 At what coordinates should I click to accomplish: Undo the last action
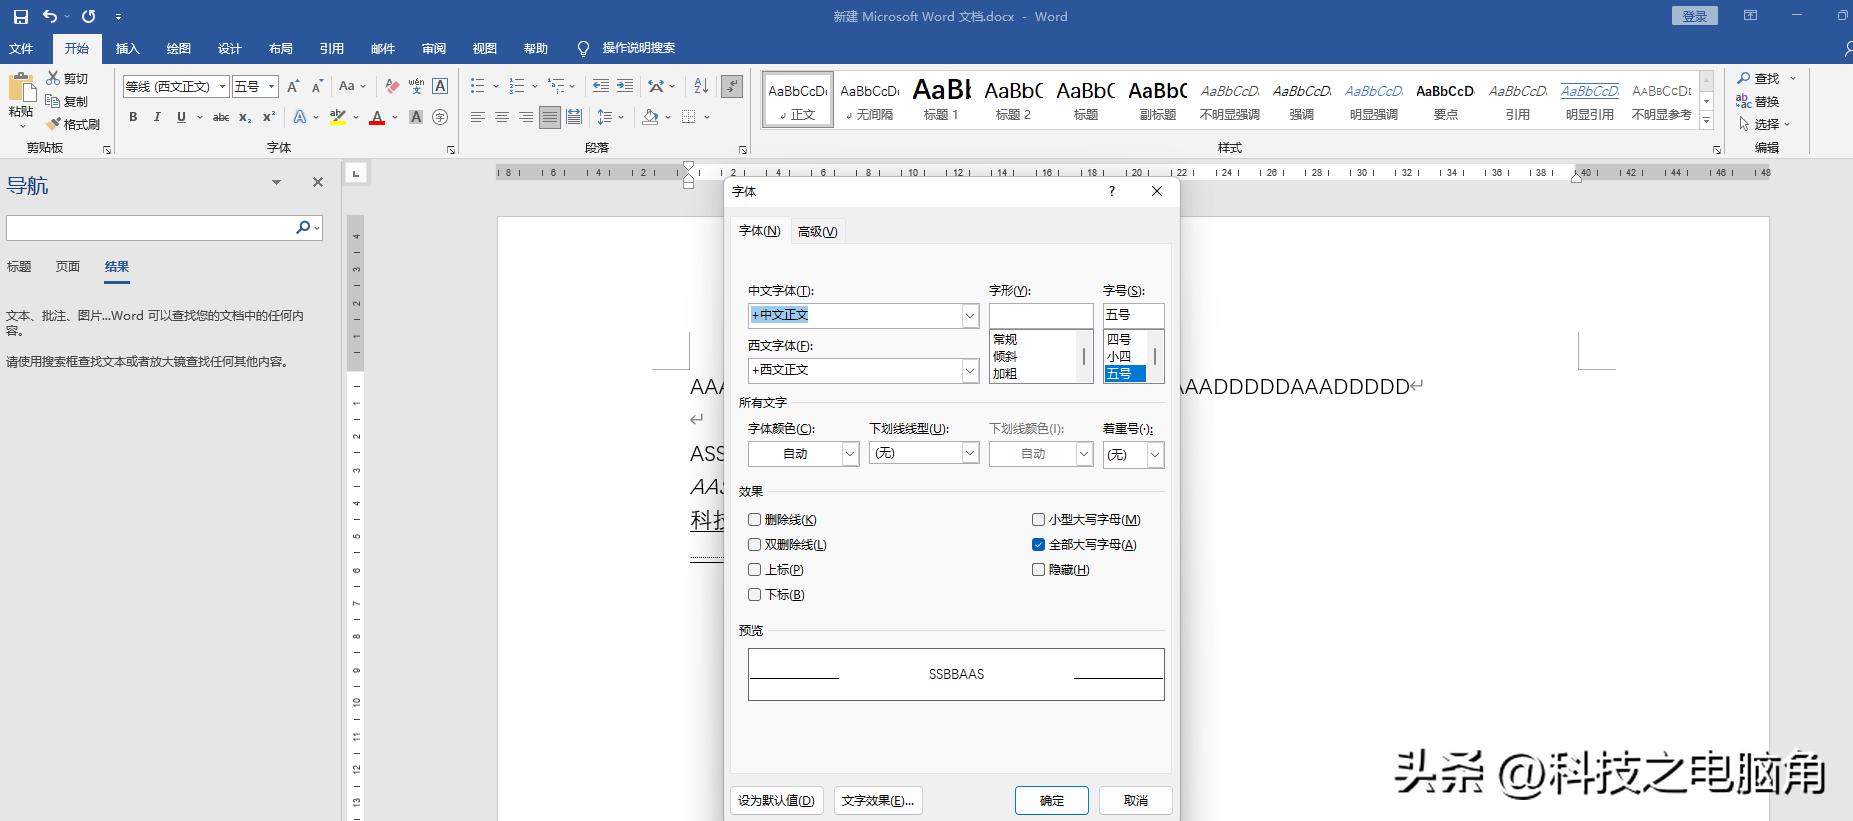click(x=49, y=16)
